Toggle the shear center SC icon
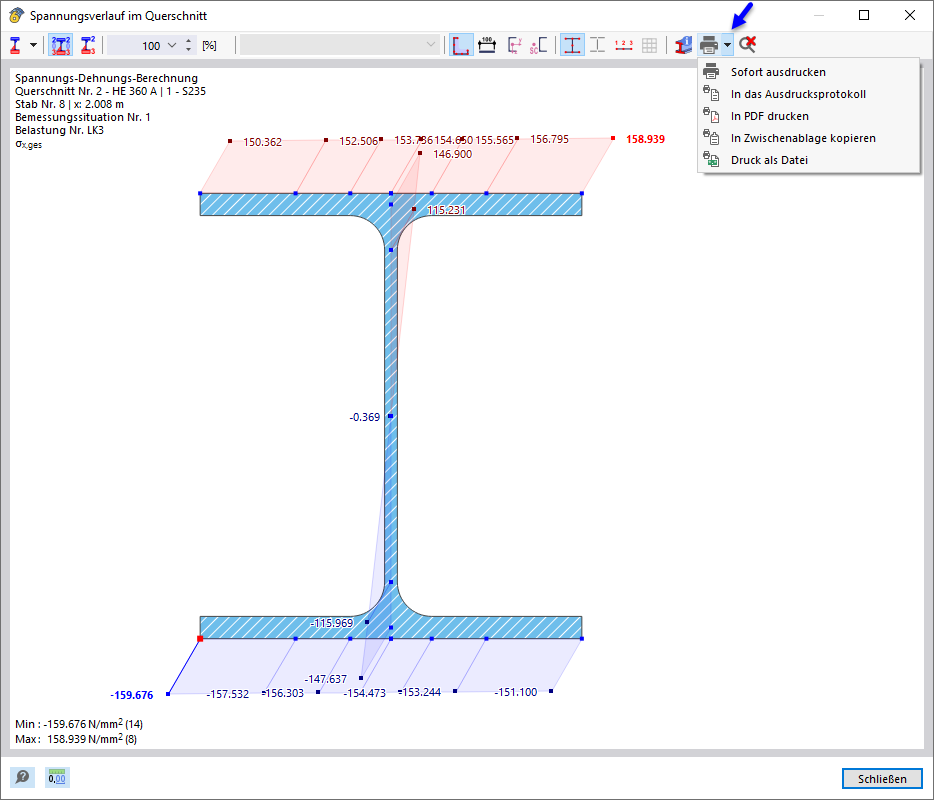Viewport: 934px width, 800px height. 538,45
